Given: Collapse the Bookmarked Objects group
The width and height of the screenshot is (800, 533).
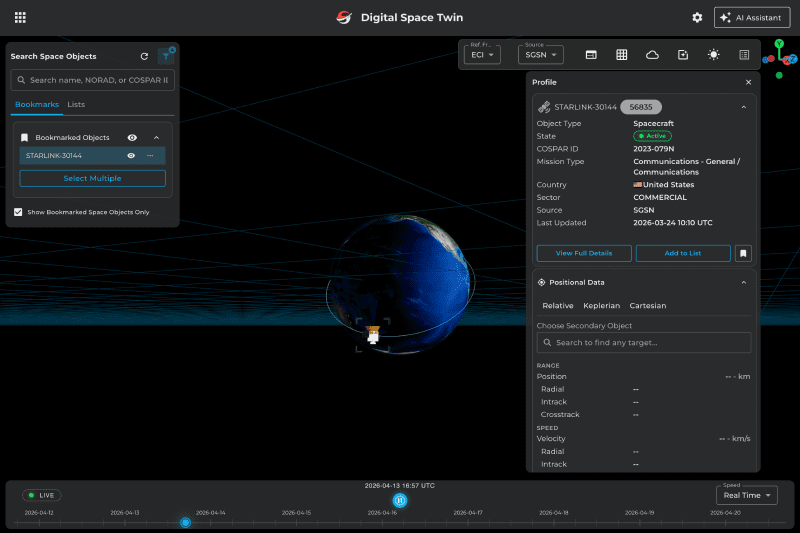Looking at the screenshot, I should pos(157,137).
